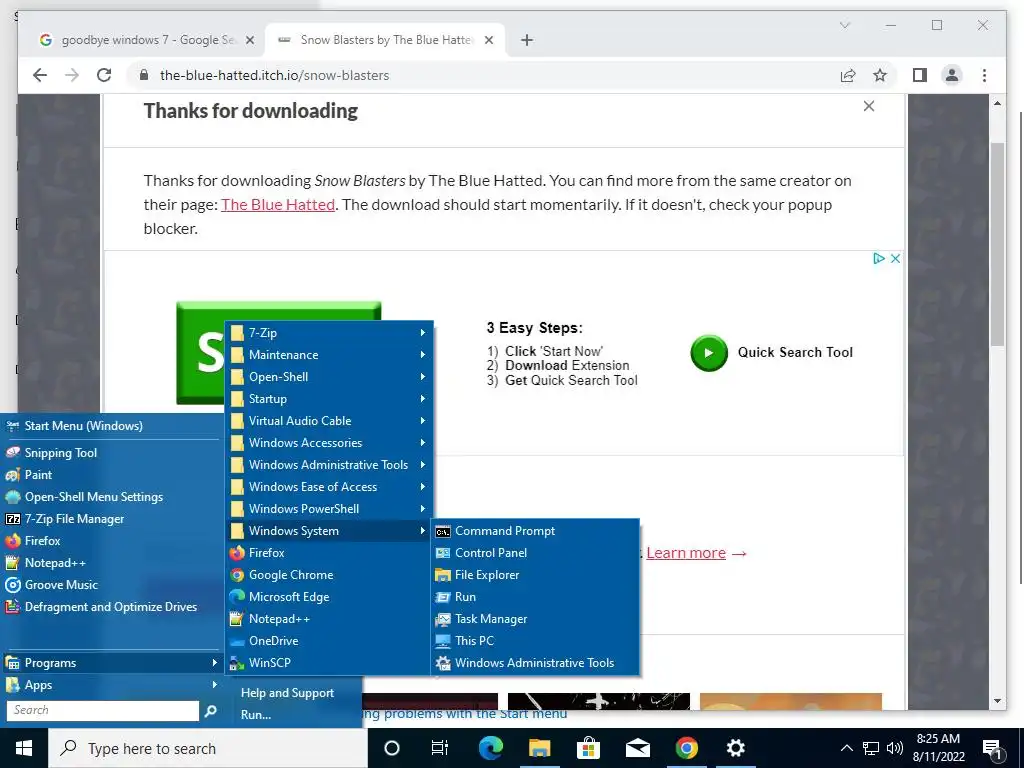Open Mail from the taskbar
Image resolution: width=1024 pixels, height=768 pixels.
click(637, 748)
